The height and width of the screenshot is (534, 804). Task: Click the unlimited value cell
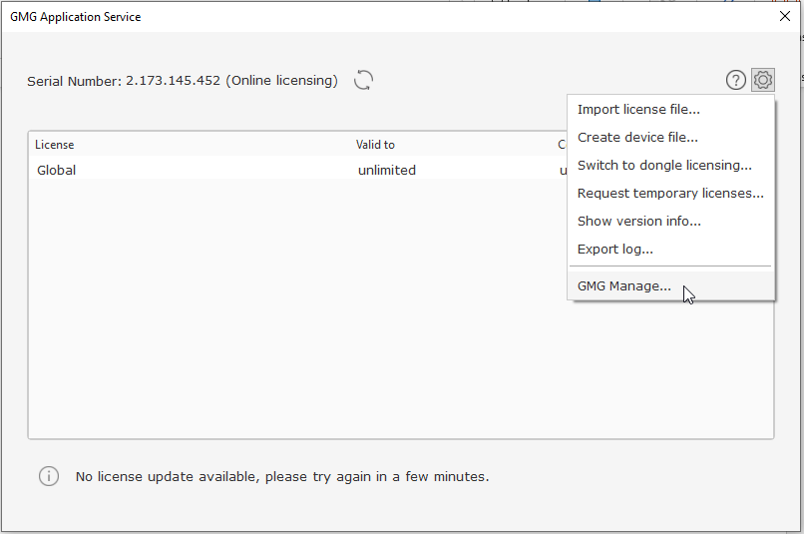point(386,170)
